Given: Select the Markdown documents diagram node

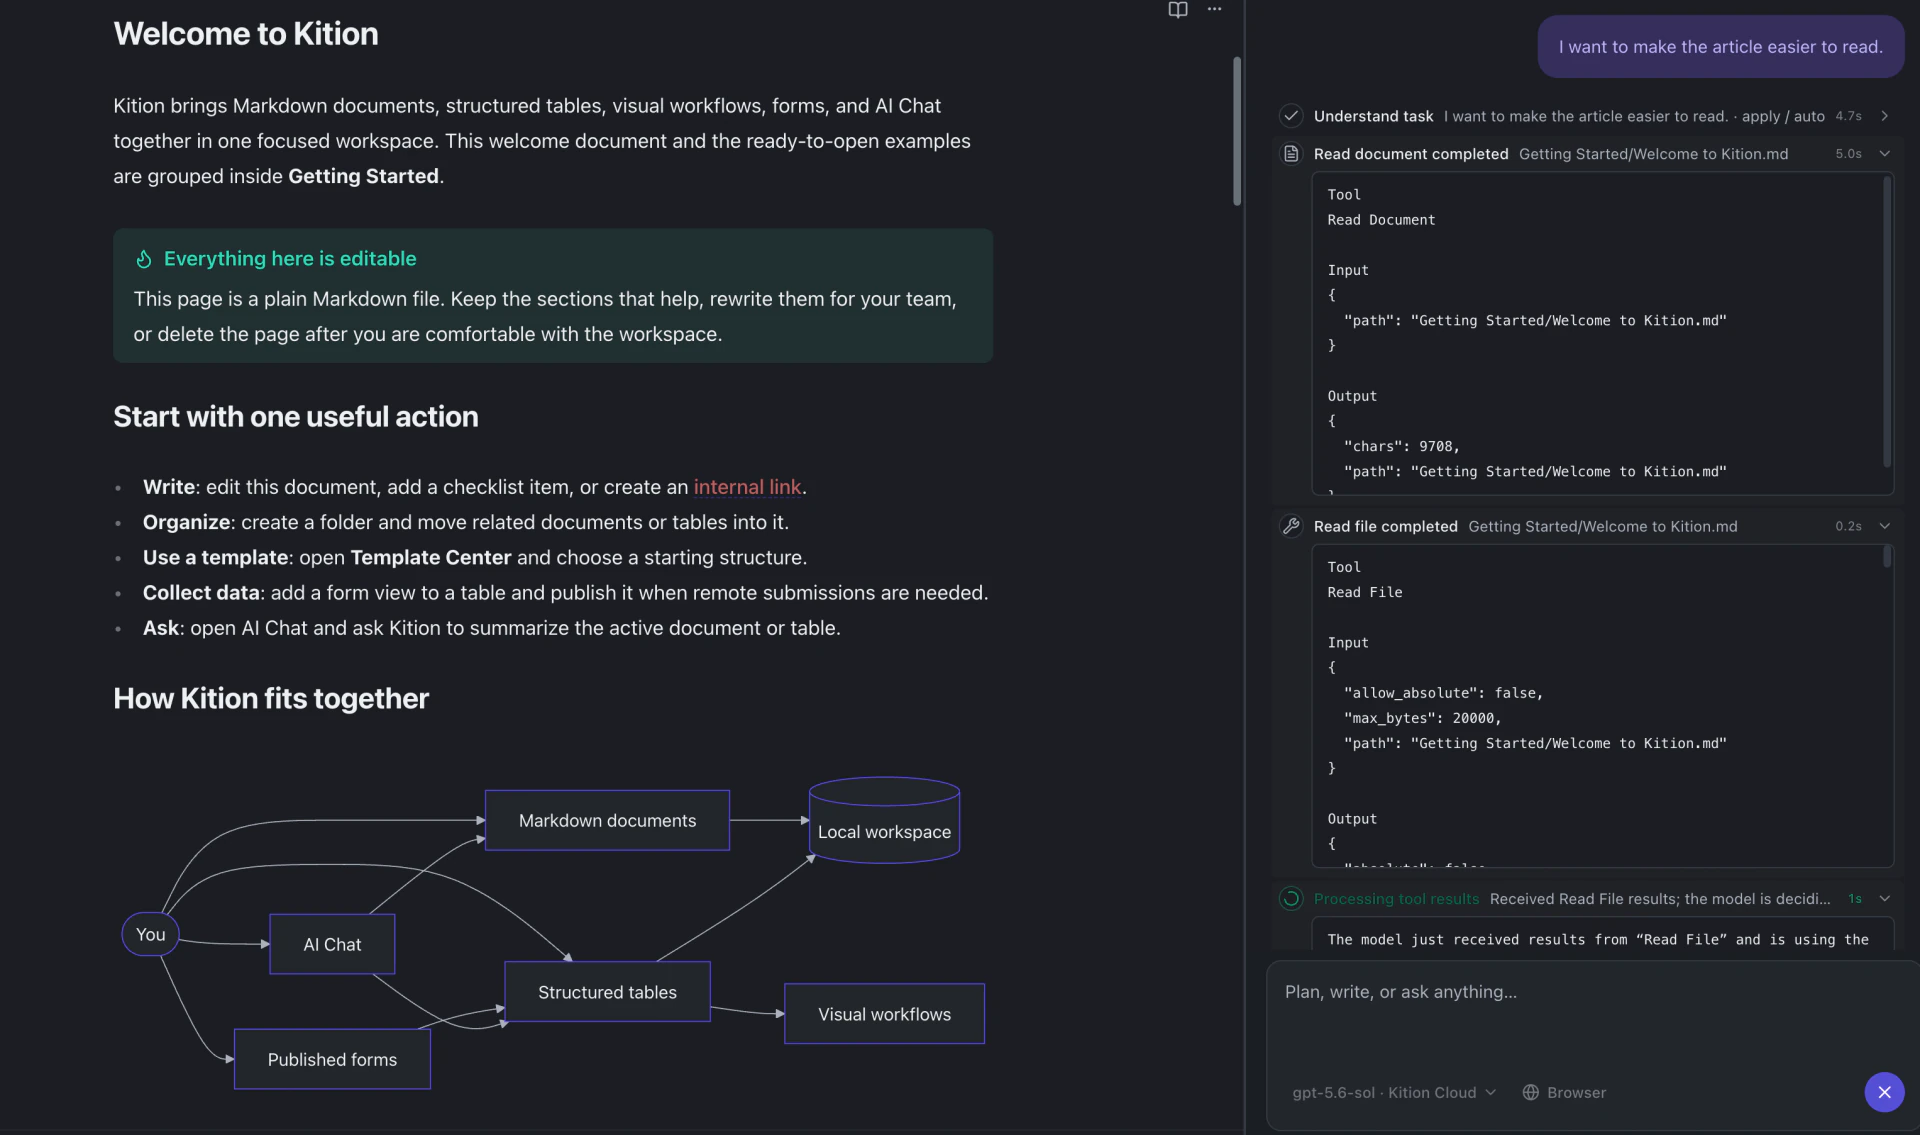Looking at the screenshot, I should point(607,821).
